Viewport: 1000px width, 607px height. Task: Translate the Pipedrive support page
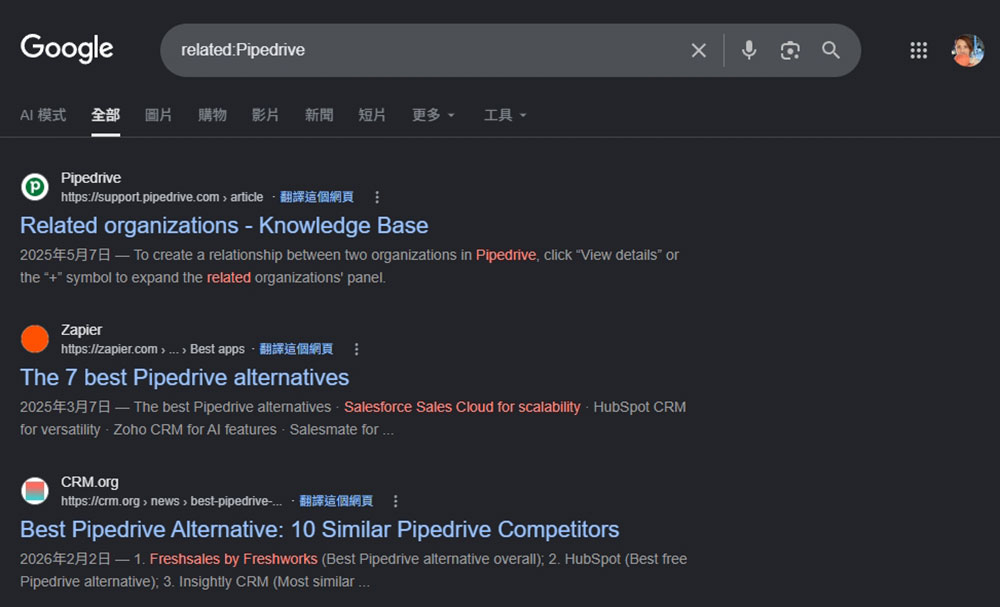tap(316, 197)
